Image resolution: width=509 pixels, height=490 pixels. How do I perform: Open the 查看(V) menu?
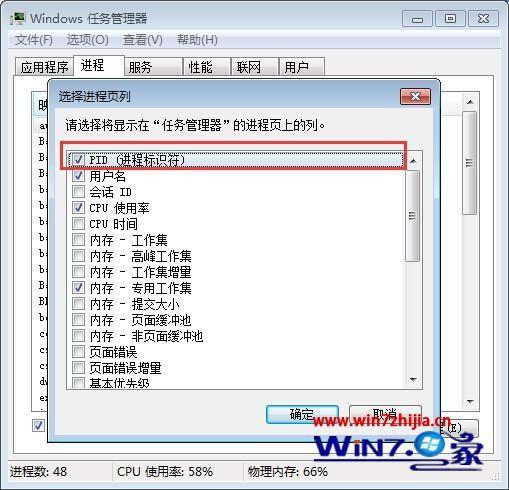143,40
